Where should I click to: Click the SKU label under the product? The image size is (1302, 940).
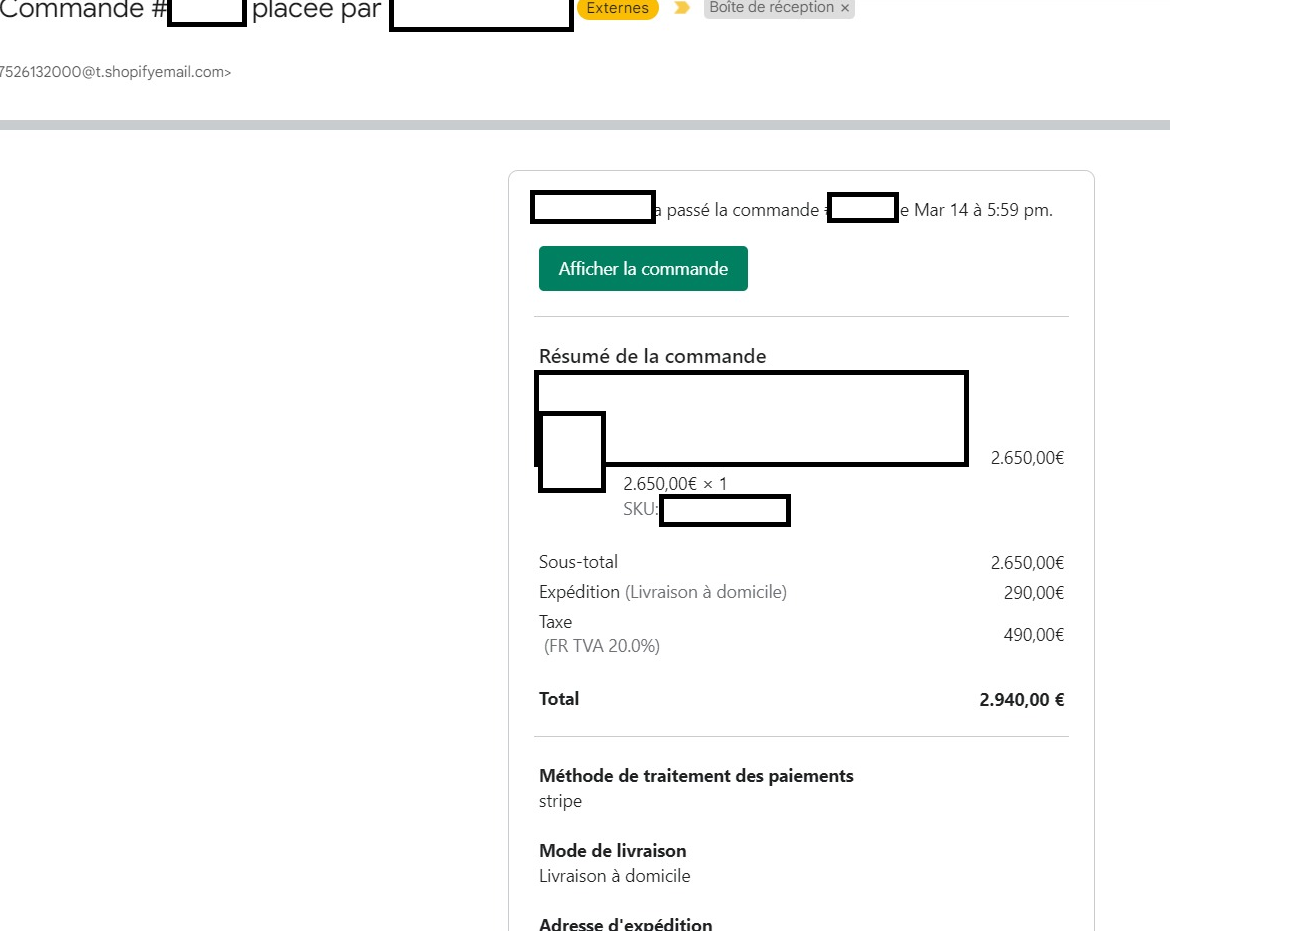640,509
